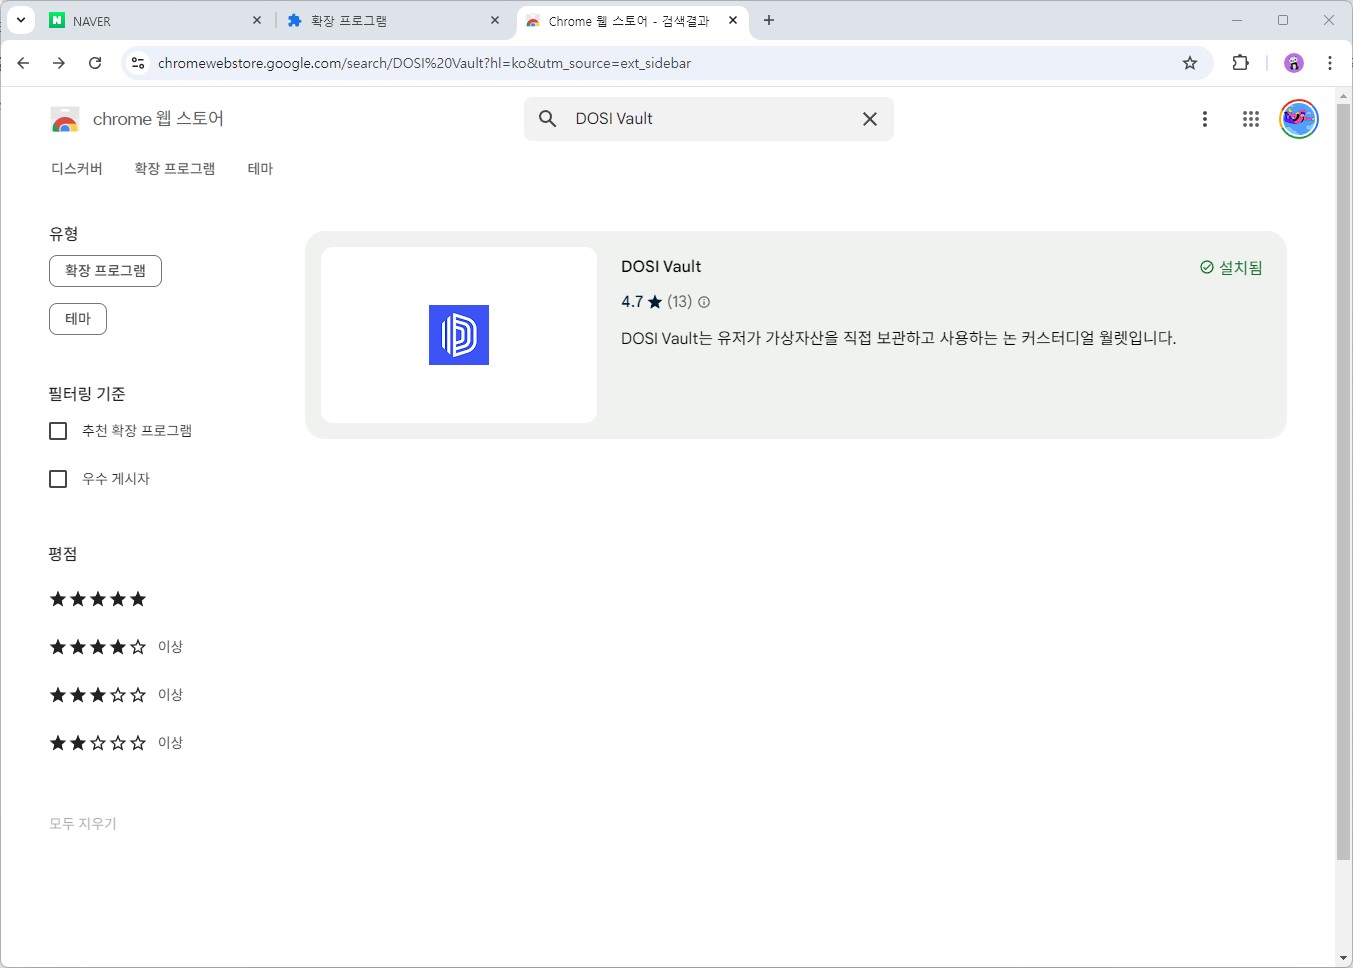The image size is (1353, 968).
Task: Click the address bar URL
Action: (x=424, y=63)
